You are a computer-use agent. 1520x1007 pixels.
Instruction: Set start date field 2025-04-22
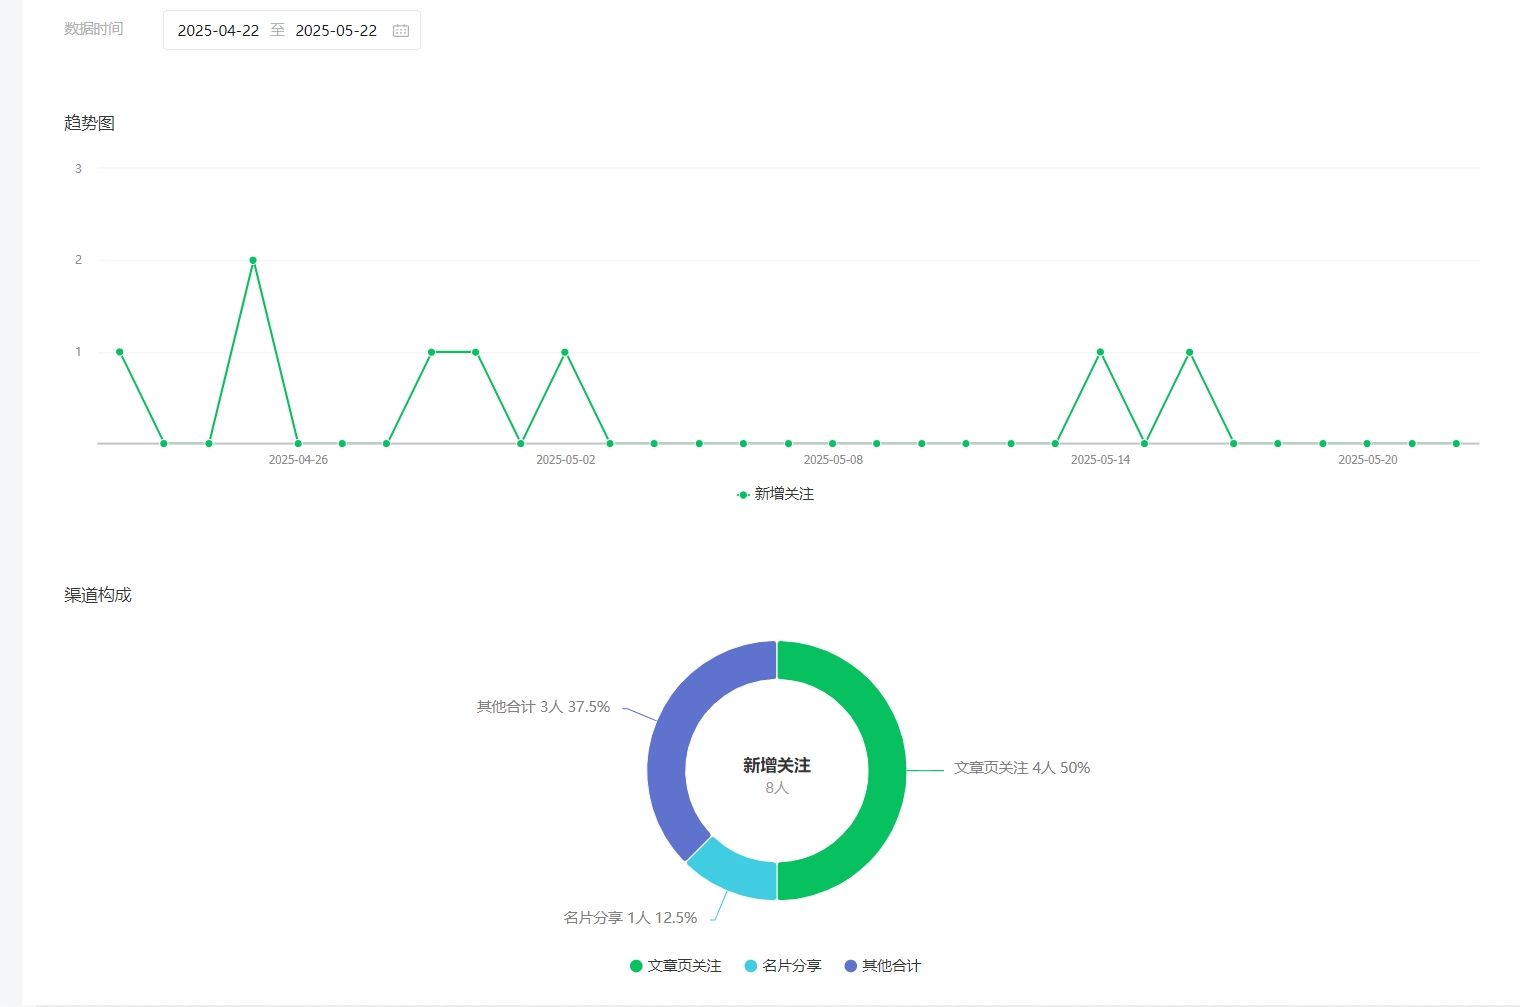[x=218, y=31]
